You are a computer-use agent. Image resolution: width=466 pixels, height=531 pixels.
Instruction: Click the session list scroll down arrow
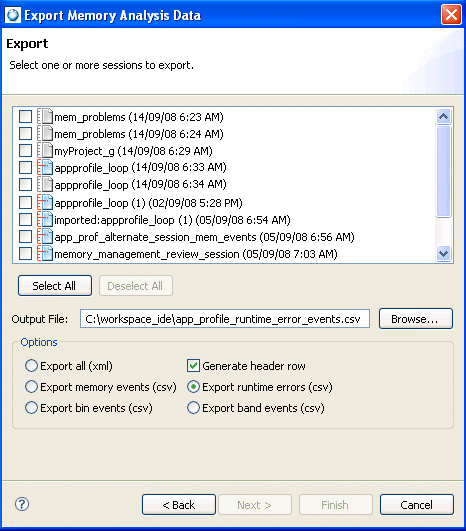[443, 253]
